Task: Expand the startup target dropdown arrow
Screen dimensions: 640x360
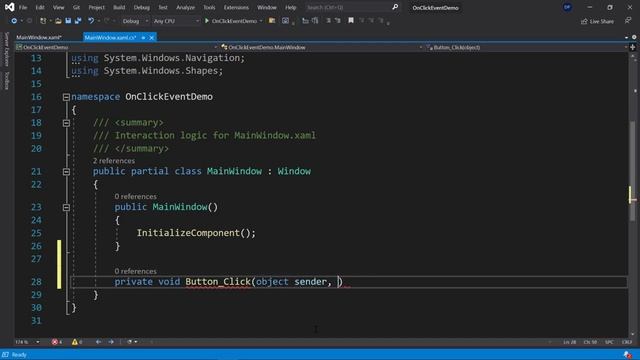Action: [261, 21]
